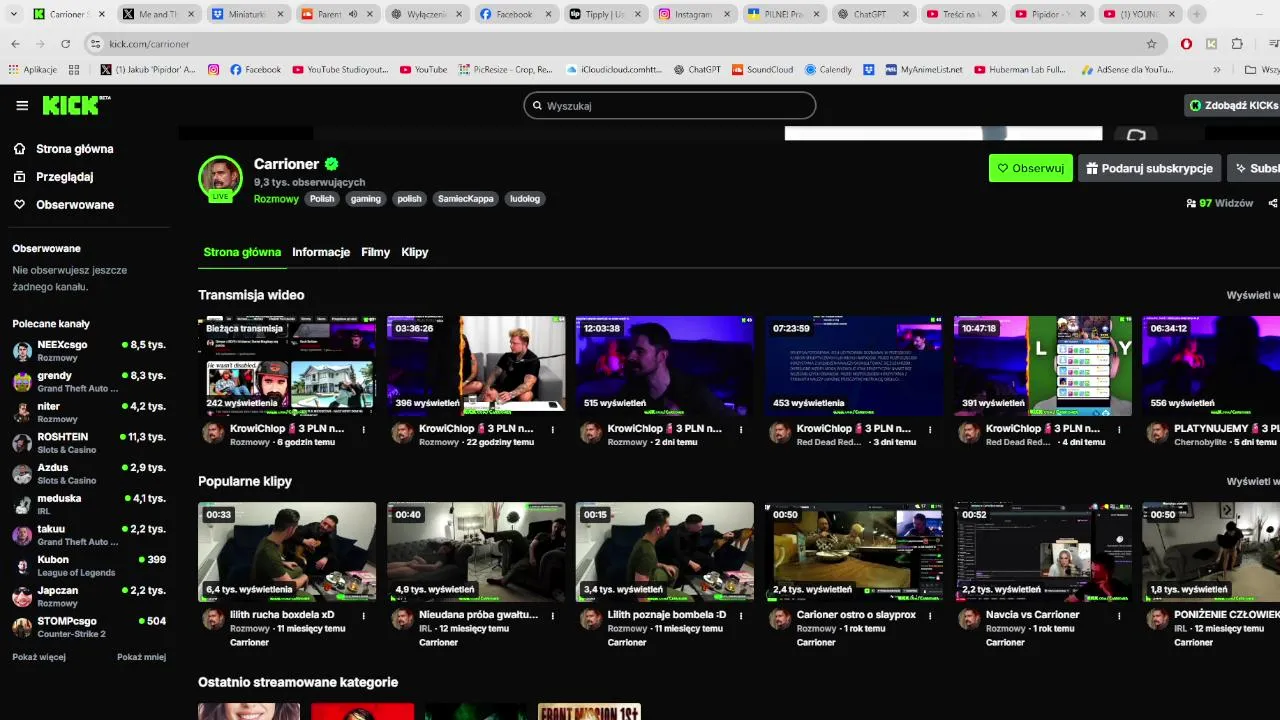Click the address bar URL kick.com/carrioner
This screenshot has height=720, width=1280.
click(x=149, y=44)
